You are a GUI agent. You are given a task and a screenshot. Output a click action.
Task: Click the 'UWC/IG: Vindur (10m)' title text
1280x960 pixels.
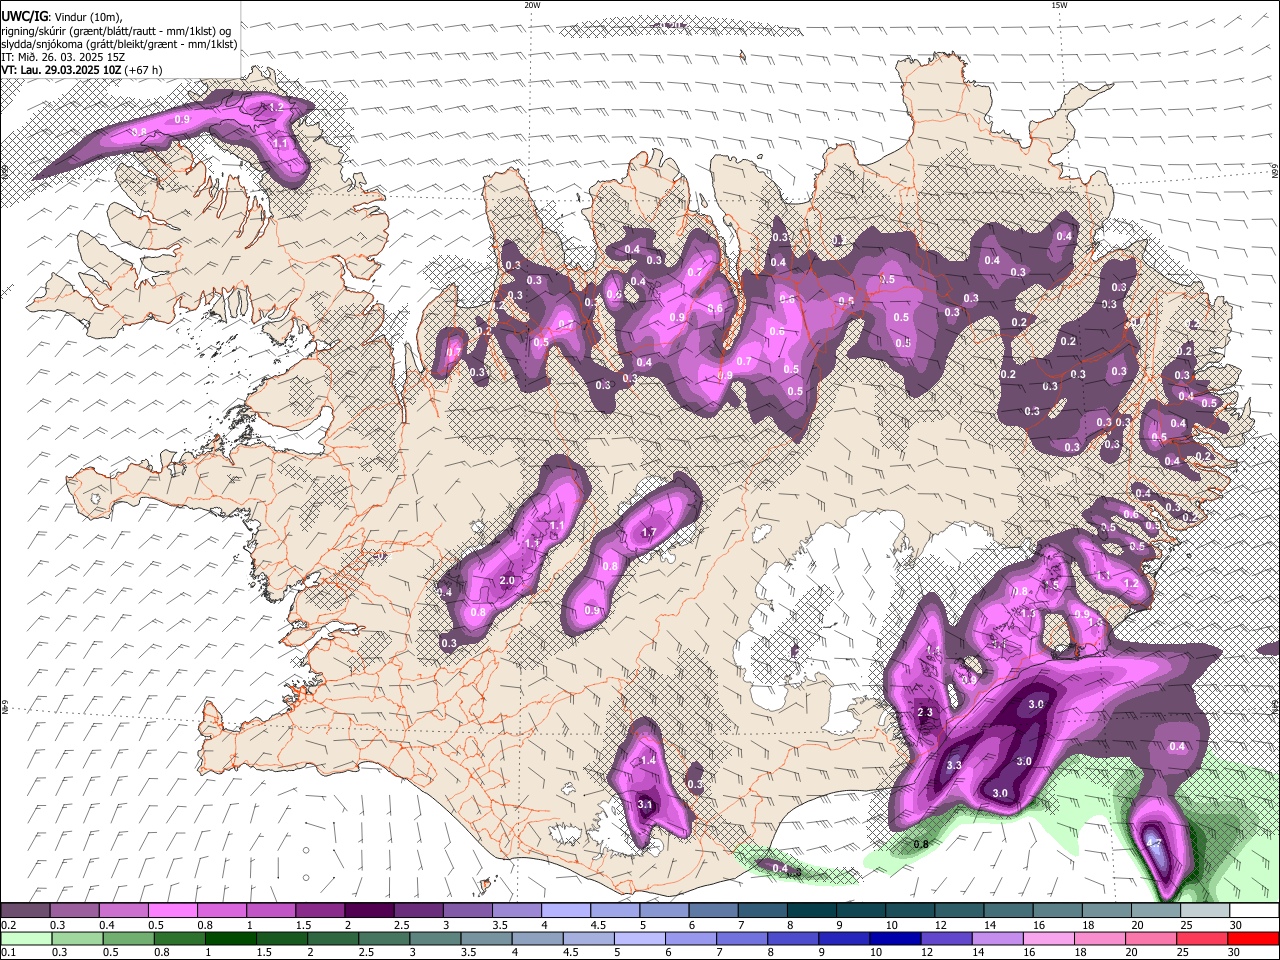[62, 17]
